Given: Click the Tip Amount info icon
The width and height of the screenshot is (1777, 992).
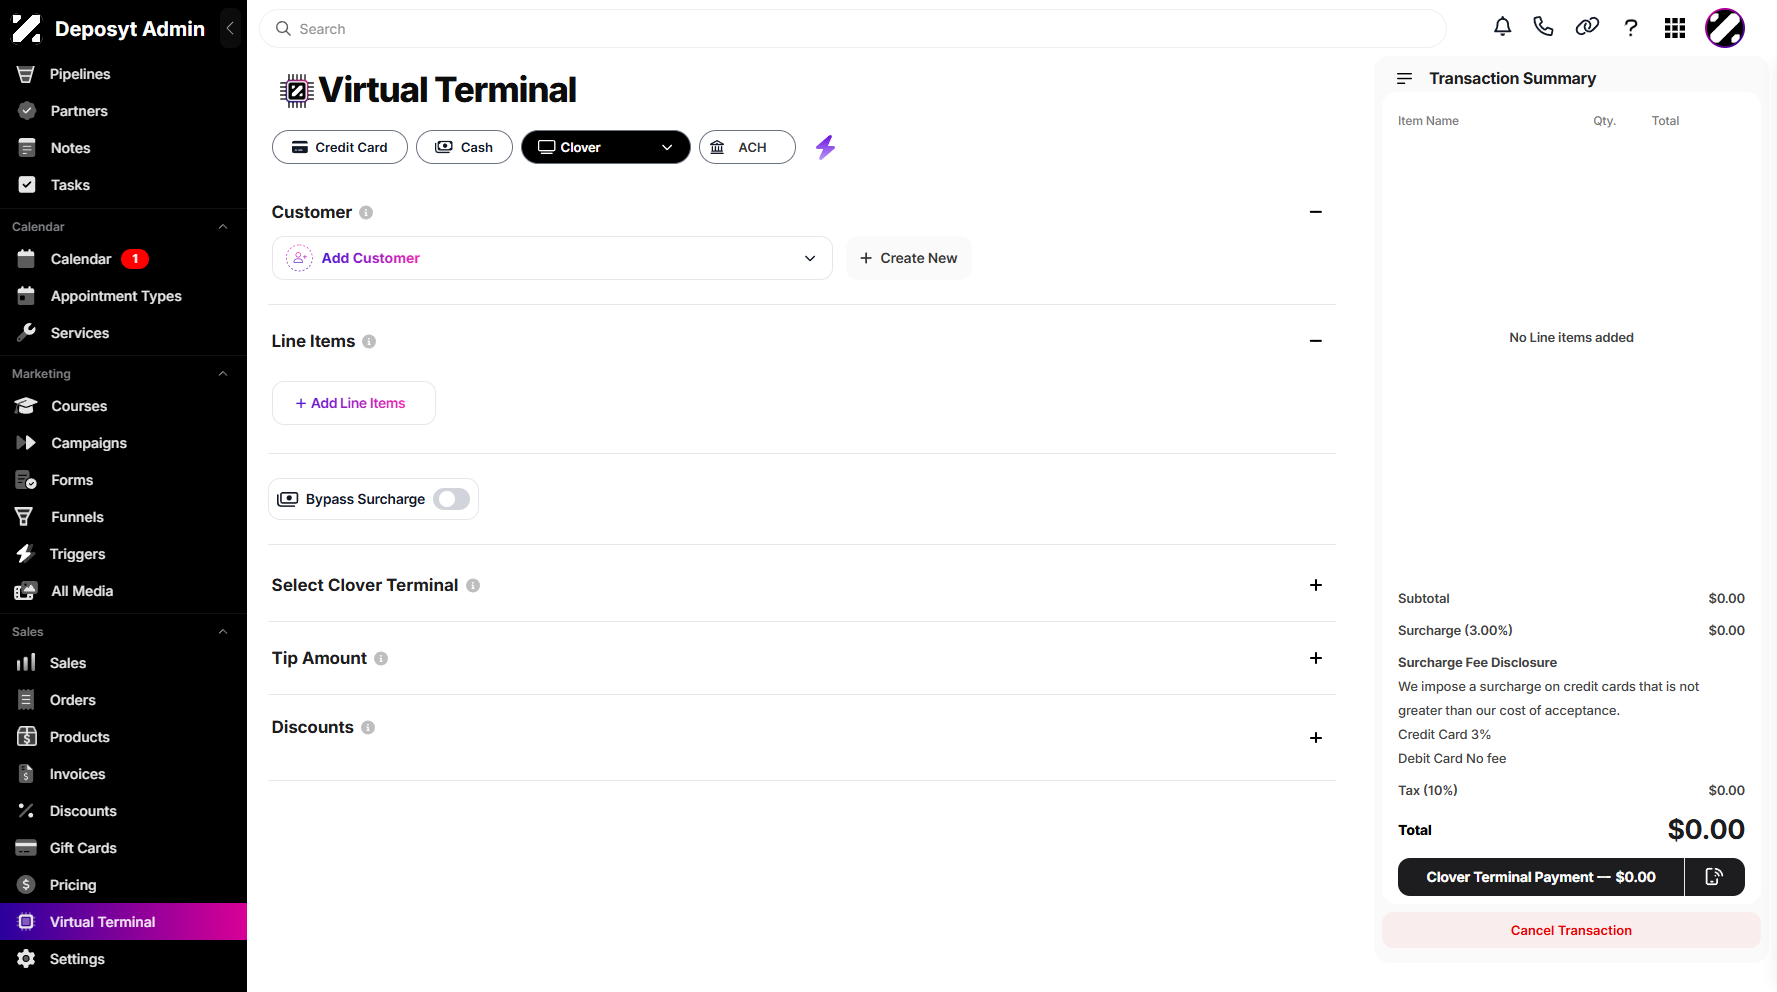Looking at the screenshot, I should [x=381, y=658].
